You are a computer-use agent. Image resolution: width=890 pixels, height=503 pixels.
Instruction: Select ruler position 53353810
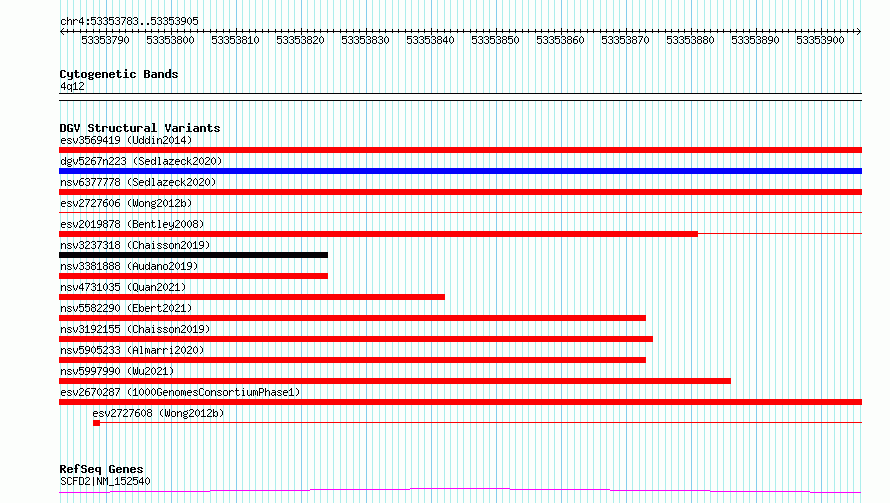click(x=236, y=40)
